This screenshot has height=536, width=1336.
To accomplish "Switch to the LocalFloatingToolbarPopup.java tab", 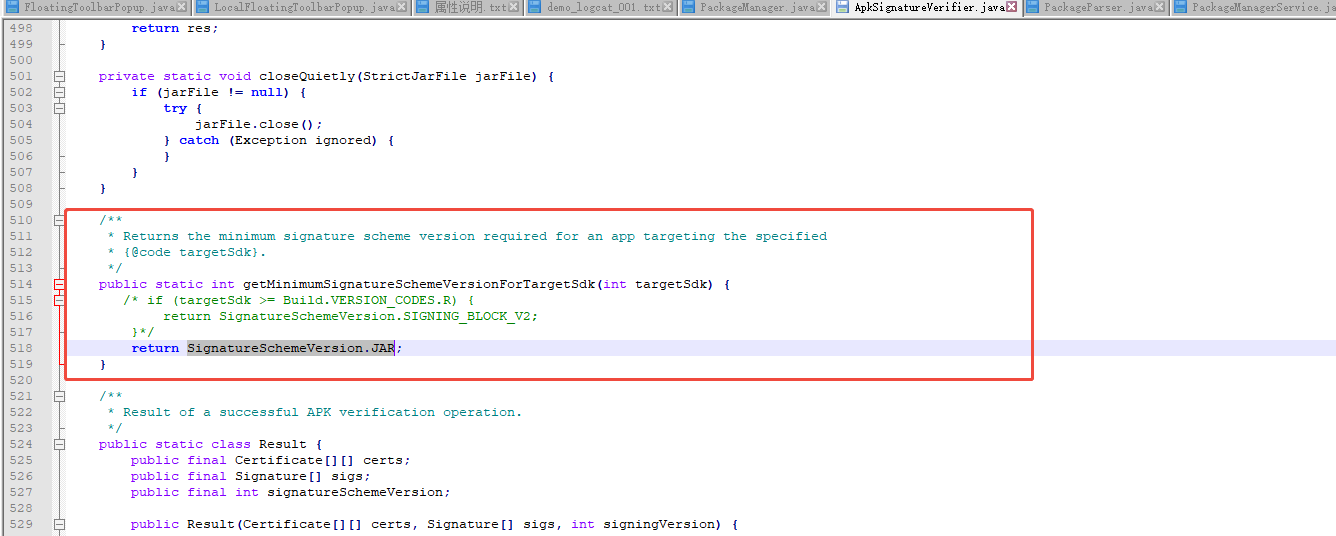I will [300, 8].
